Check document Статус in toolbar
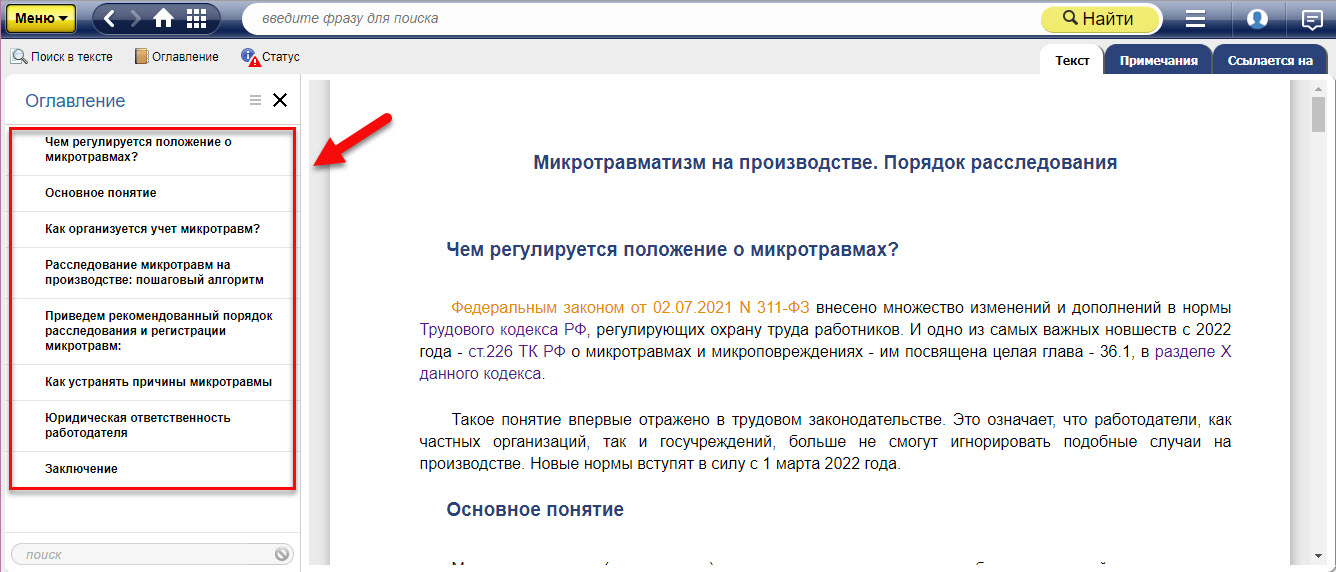 pos(271,57)
